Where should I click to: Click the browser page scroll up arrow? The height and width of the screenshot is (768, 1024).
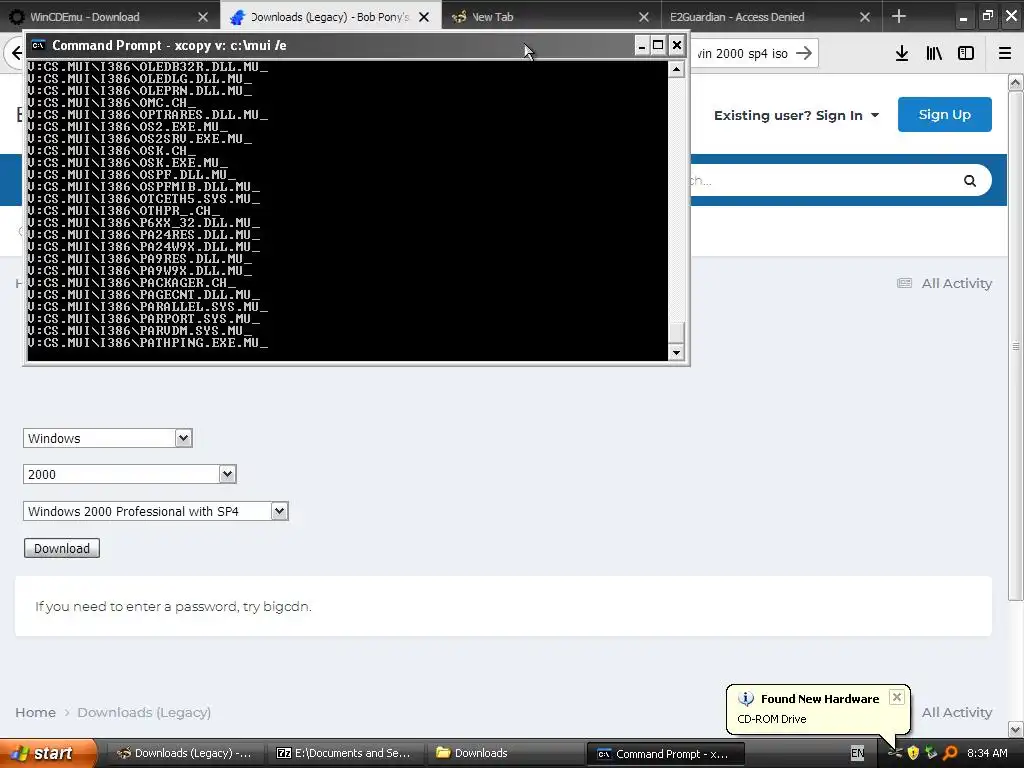(1015, 83)
